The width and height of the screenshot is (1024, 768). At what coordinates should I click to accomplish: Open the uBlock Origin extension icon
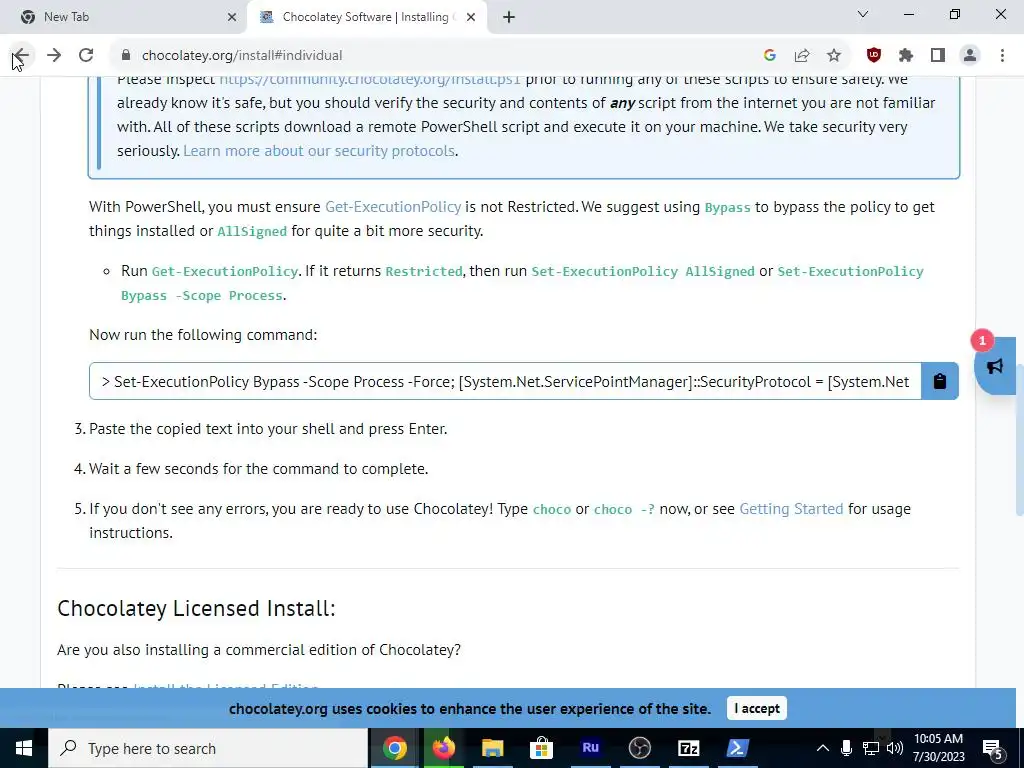click(874, 56)
